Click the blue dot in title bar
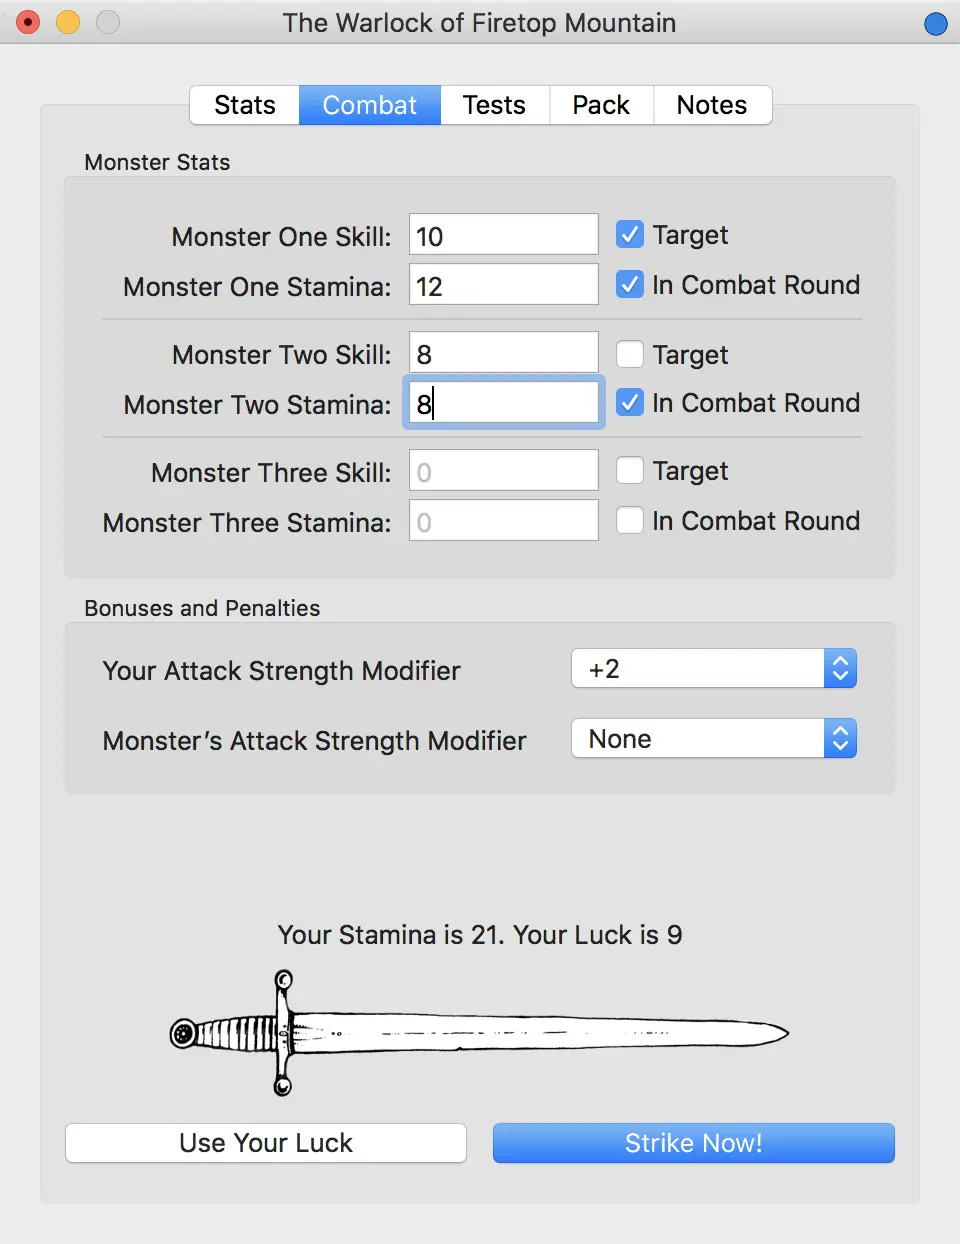 (x=936, y=23)
